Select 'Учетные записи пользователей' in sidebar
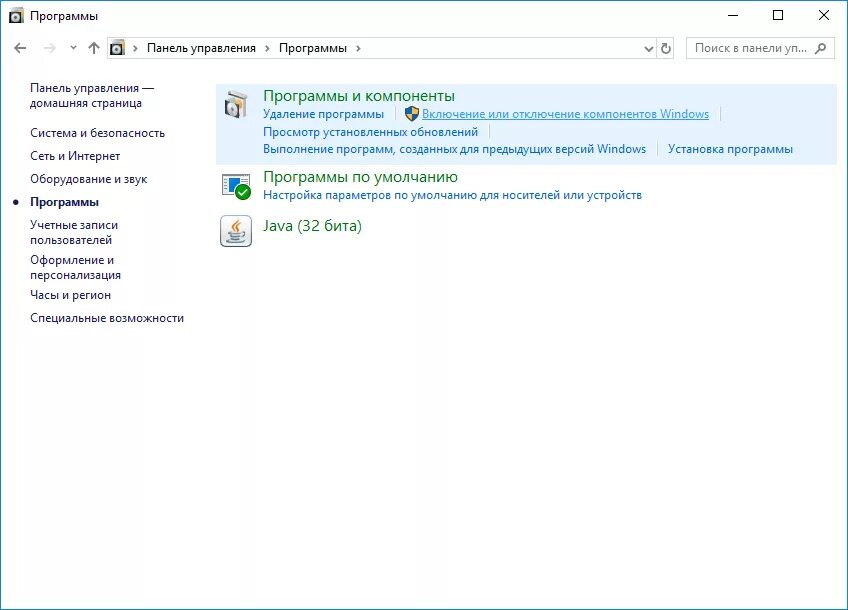 (74, 233)
